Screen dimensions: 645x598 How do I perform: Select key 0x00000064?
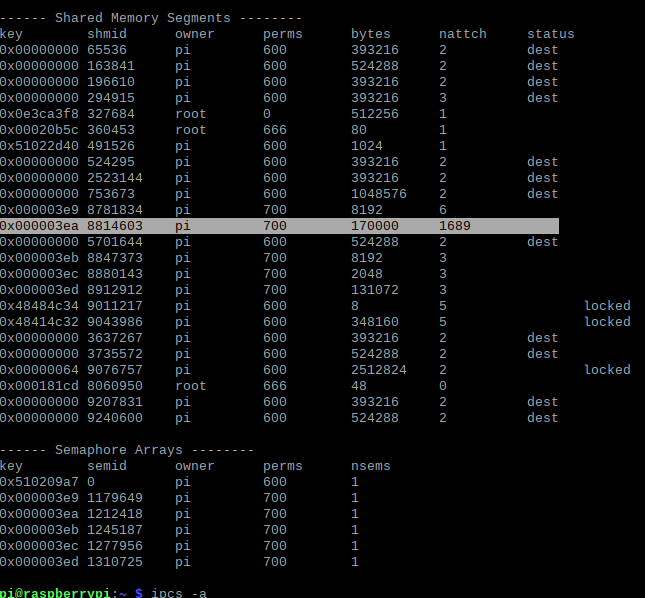39,370
